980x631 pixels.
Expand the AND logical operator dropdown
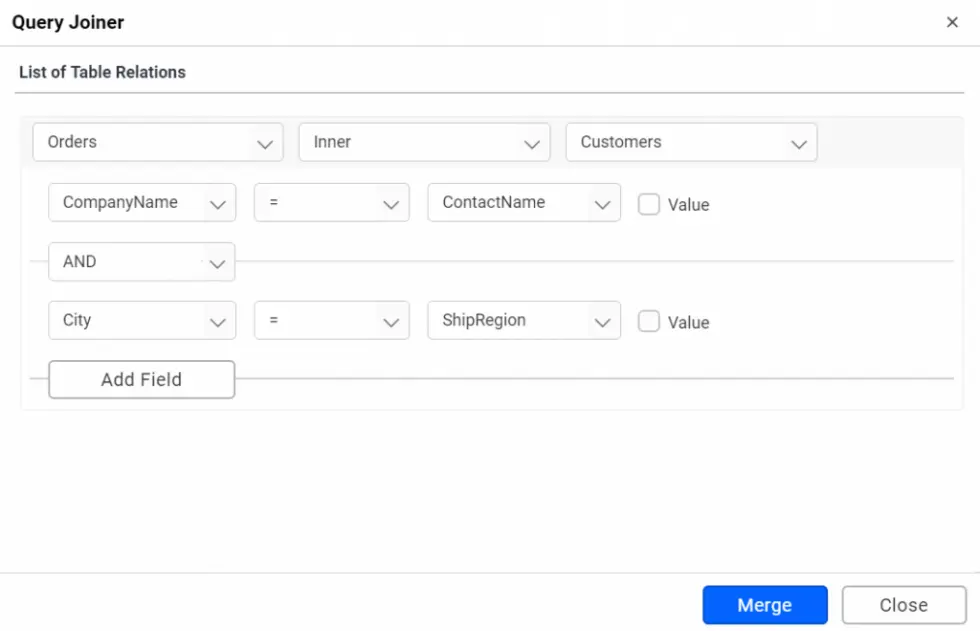point(141,262)
